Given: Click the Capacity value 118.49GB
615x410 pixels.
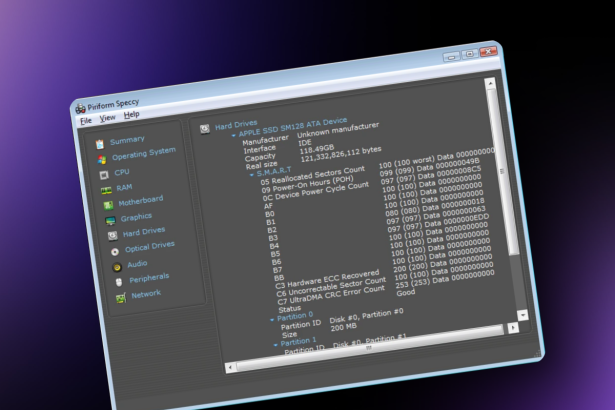Looking at the screenshot, I should [317, 149].
